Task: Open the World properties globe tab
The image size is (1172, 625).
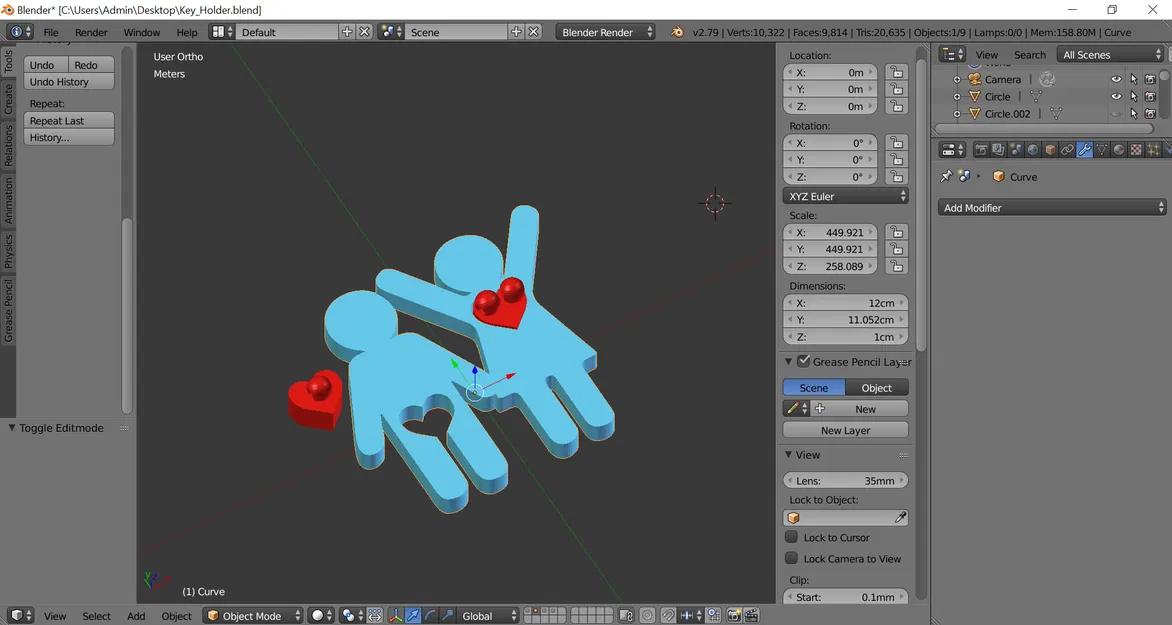Action: (x=1033, y=150)
